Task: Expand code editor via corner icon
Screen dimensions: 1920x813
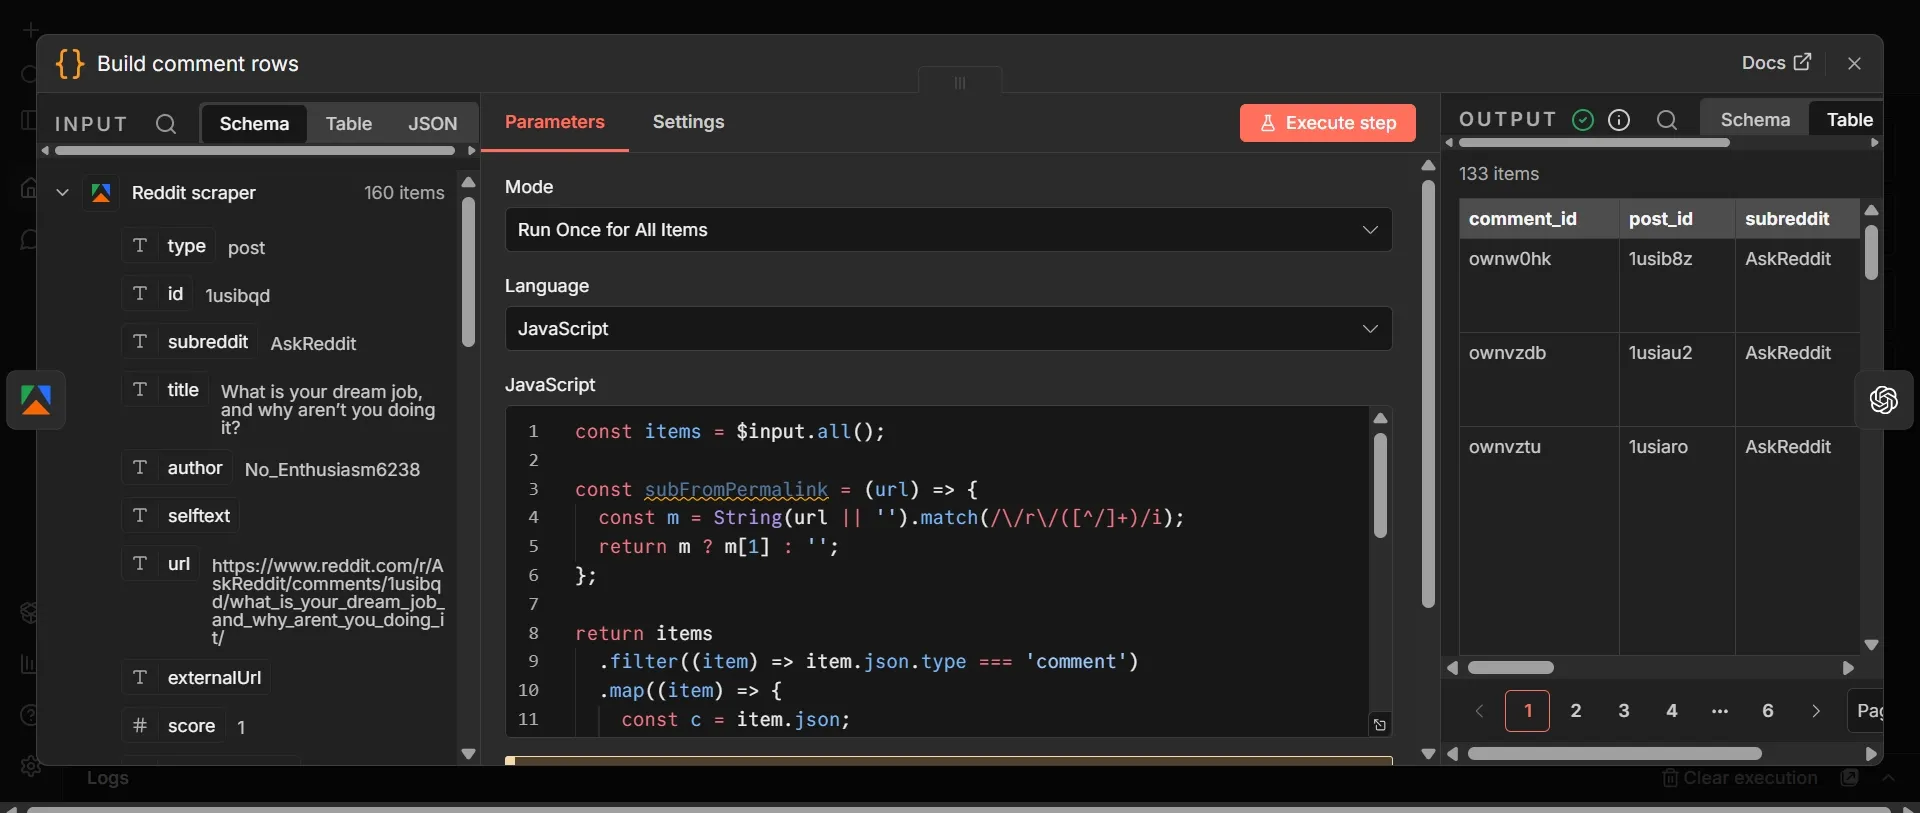Action: point(1380,725)
